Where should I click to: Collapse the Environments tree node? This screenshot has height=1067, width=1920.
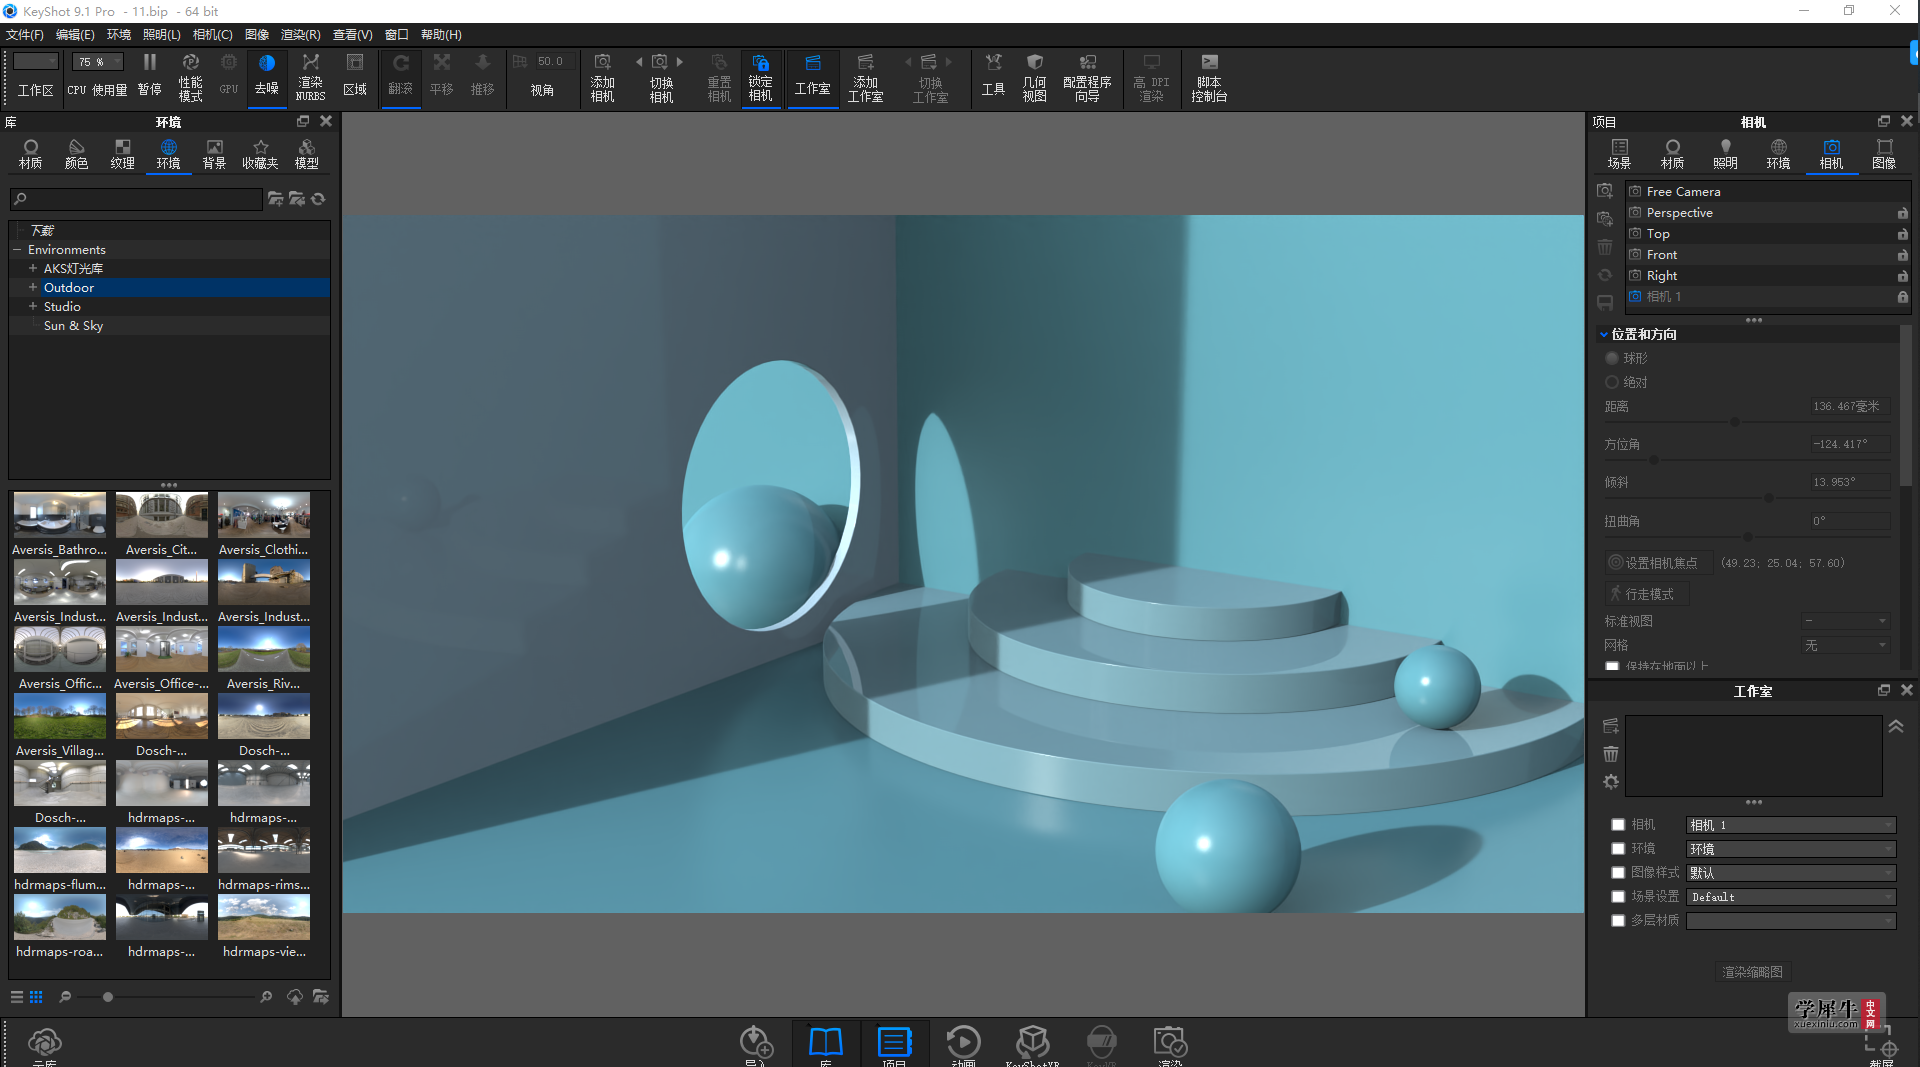[x=17, y=250]
